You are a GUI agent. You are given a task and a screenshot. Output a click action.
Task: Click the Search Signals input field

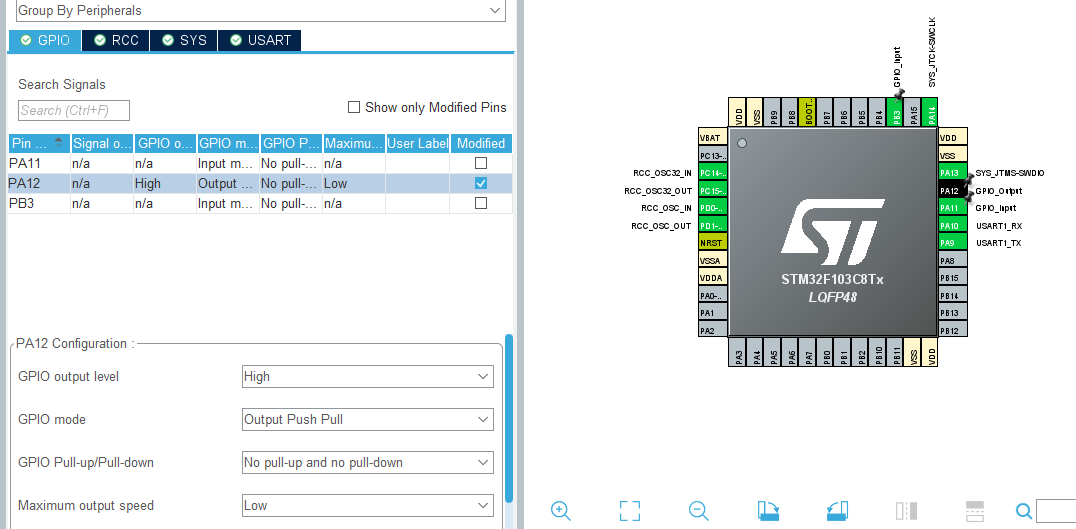coord(73,110)
